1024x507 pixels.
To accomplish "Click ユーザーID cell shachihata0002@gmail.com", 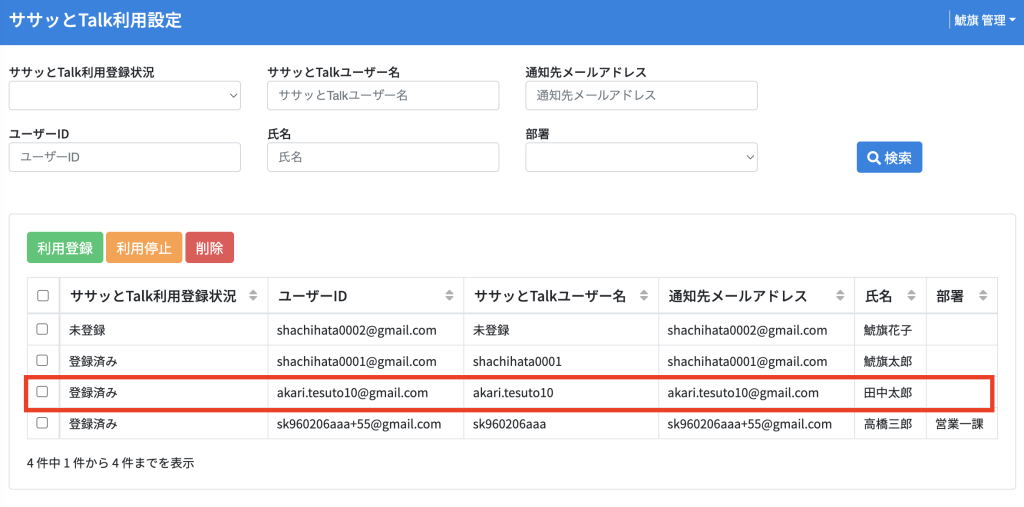I will (357, 330).
